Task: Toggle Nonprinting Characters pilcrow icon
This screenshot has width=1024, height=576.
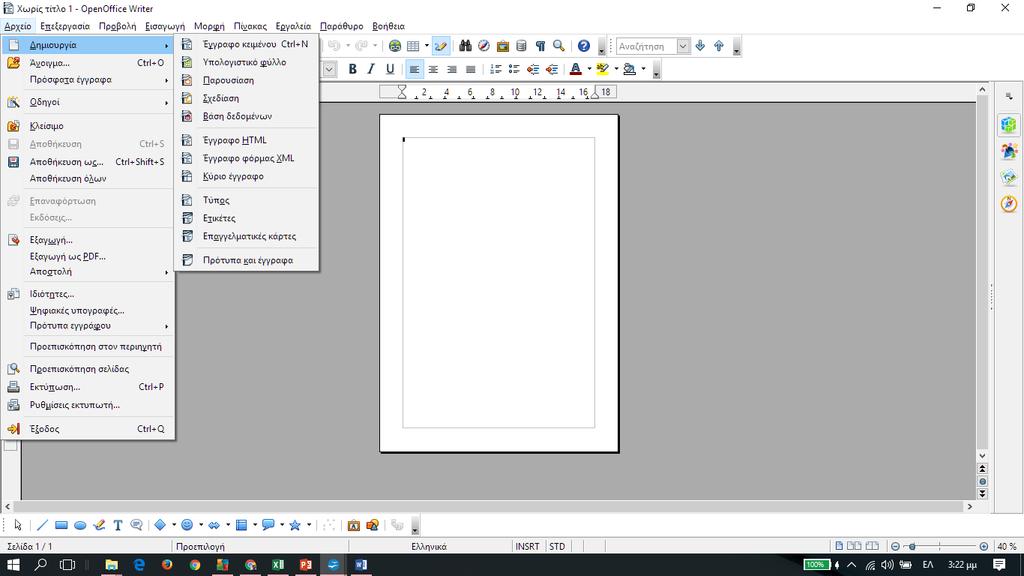Action: 540,46
